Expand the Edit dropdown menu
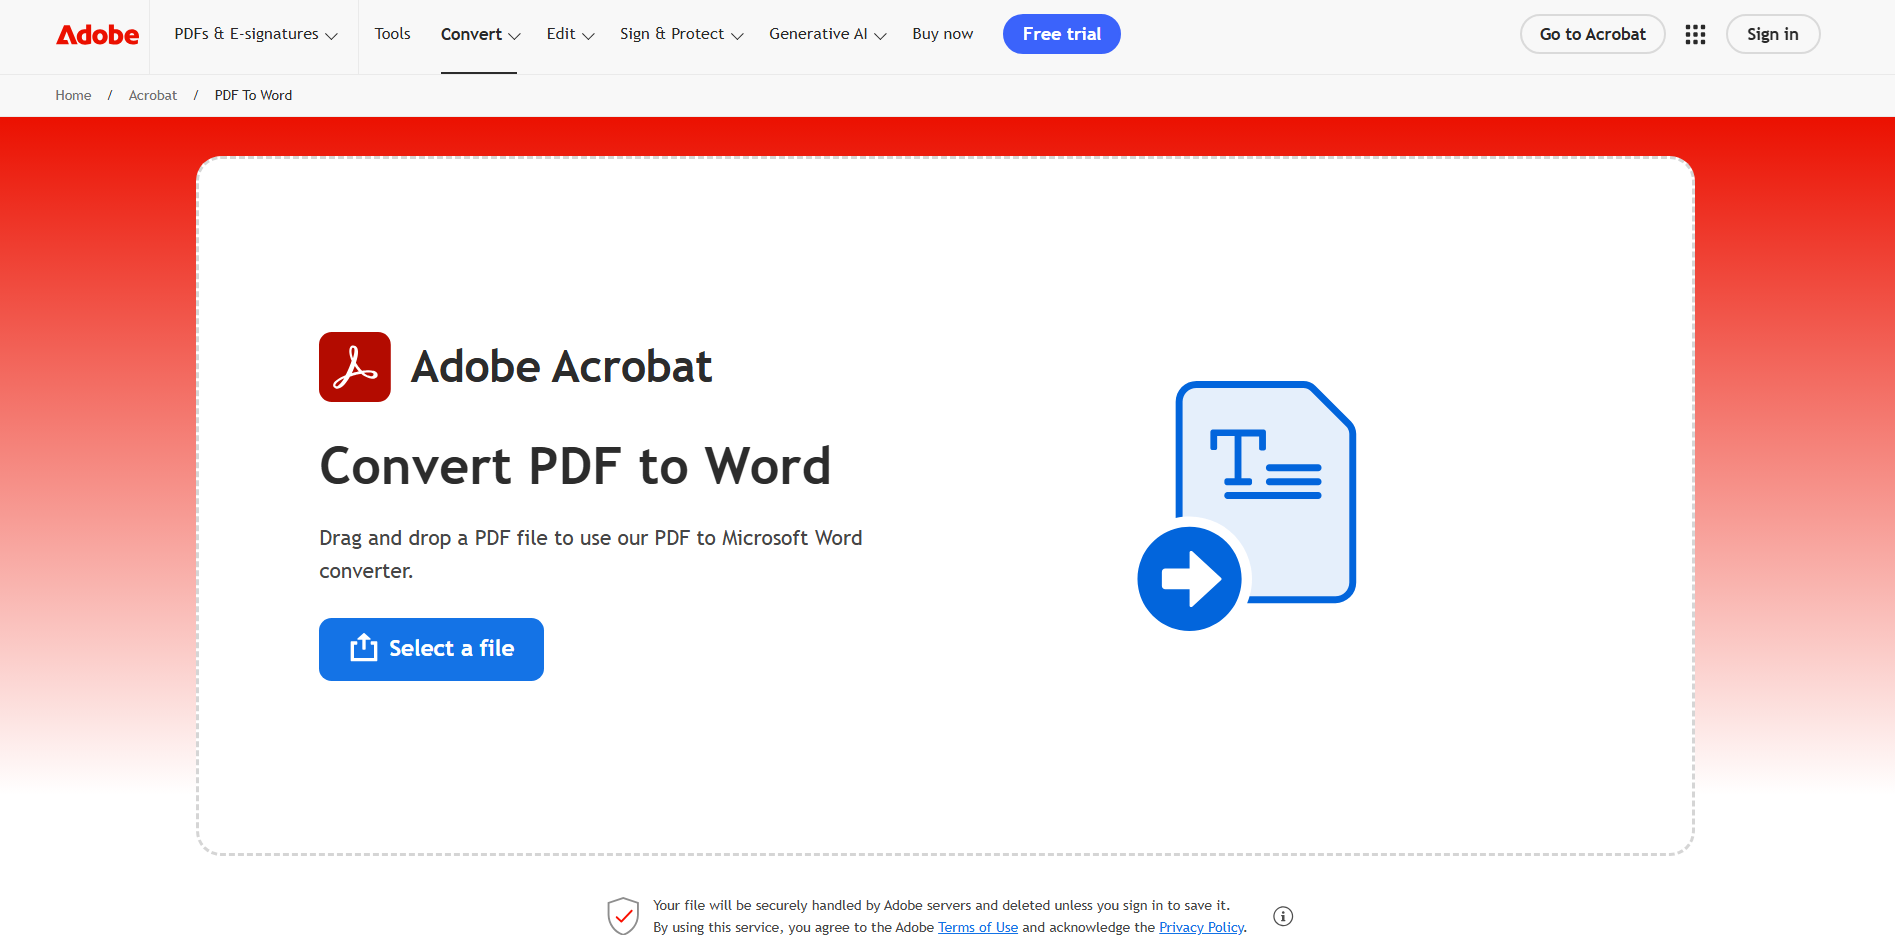Image resolution: width=1895 pixels, height=945 pixels. [x=570, y=34]
